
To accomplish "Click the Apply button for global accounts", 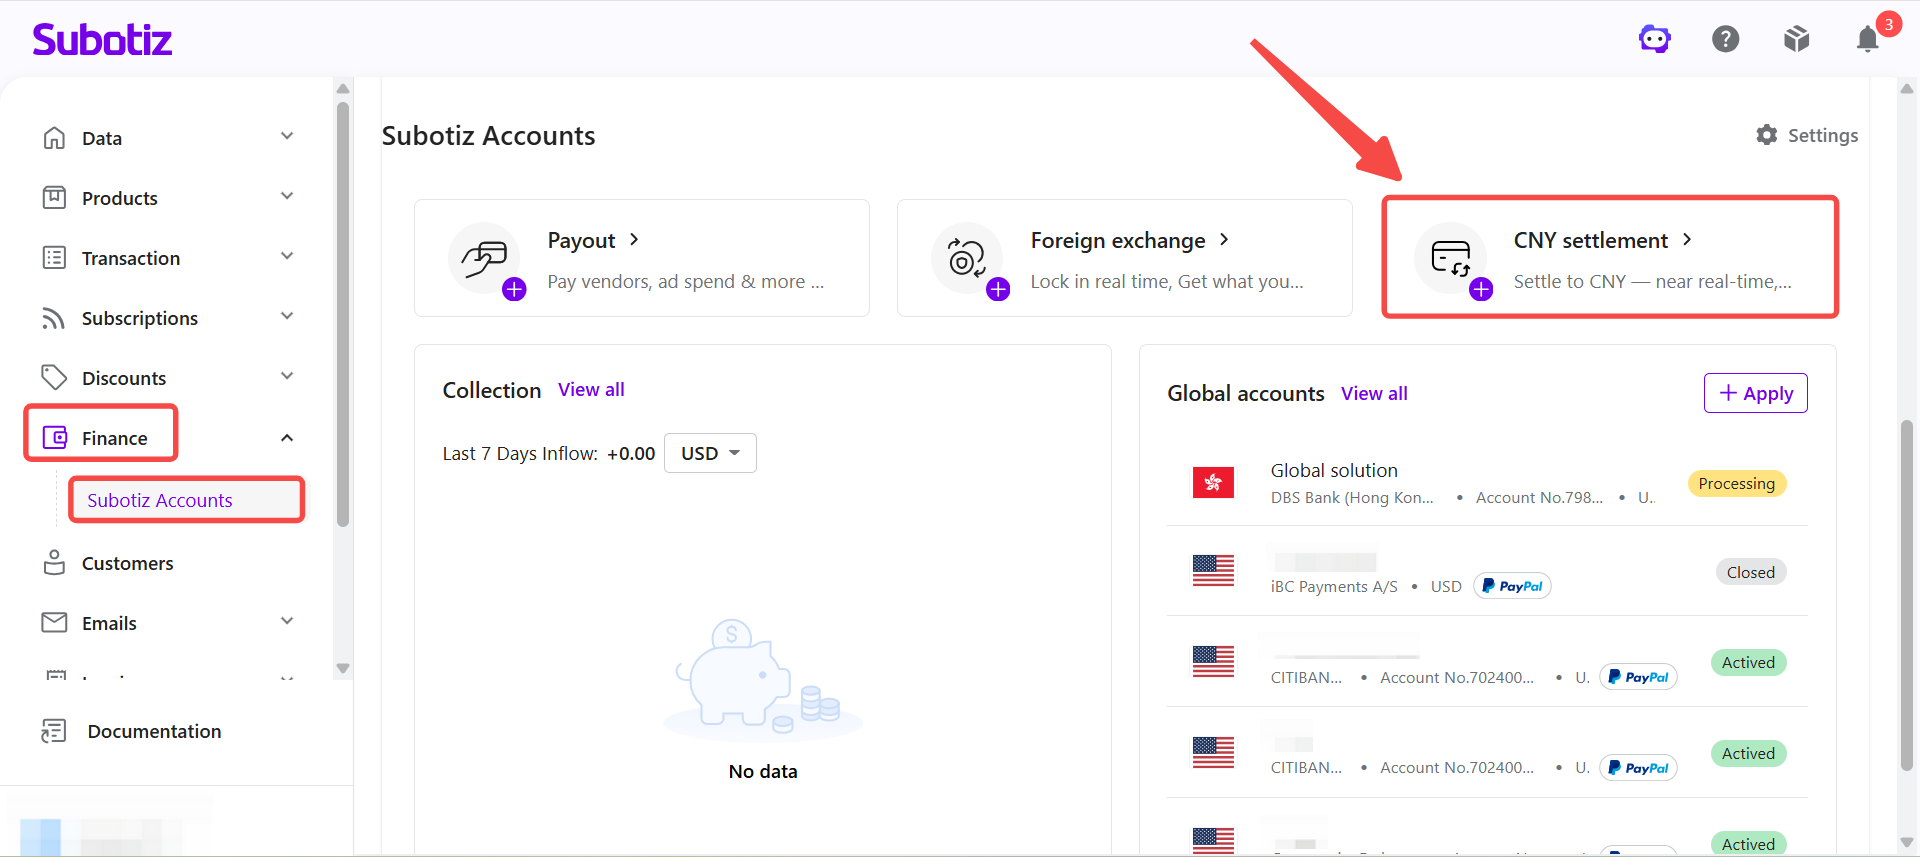I will coord(1755,393).
